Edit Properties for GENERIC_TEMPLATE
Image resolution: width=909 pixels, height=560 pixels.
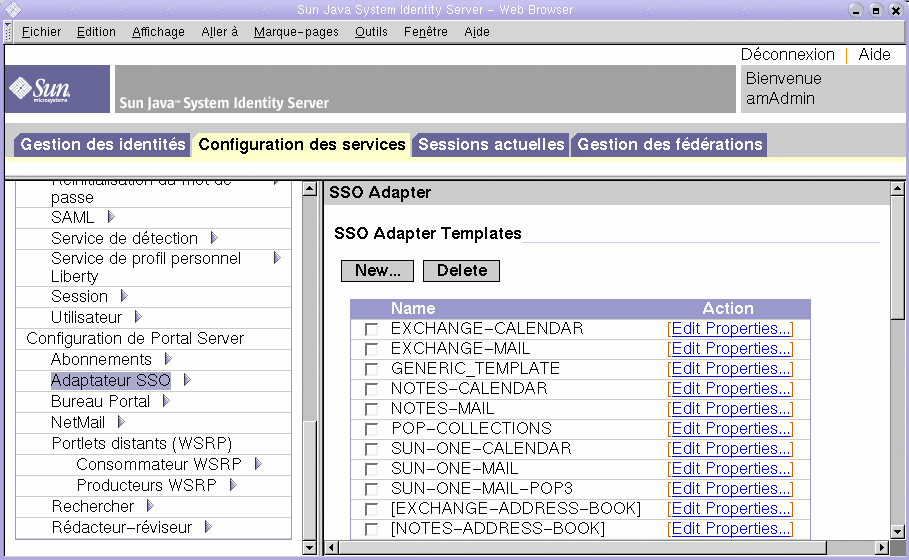tap(730, 369)
